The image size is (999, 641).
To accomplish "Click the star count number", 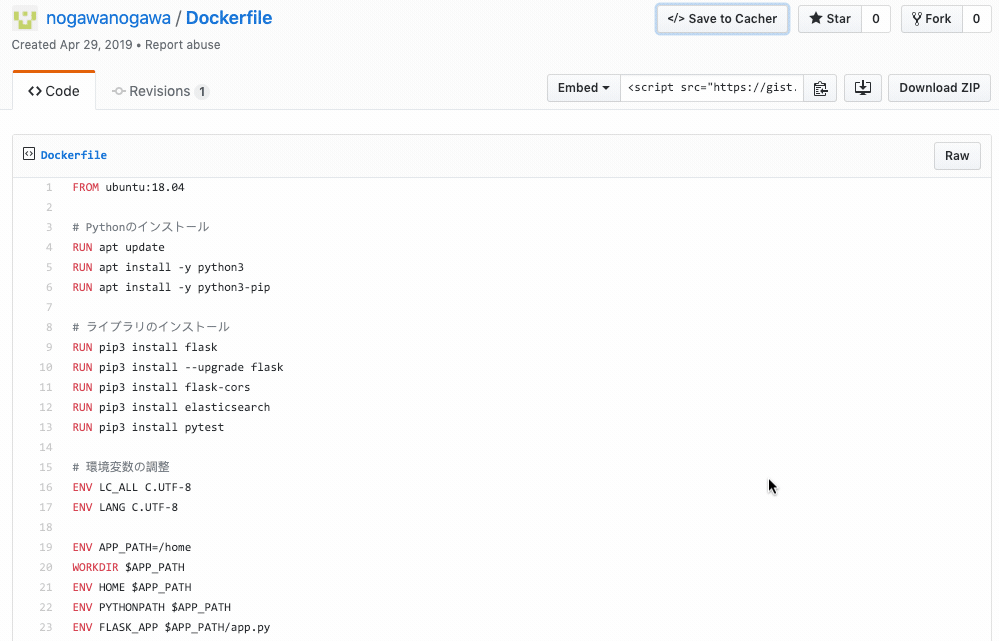I will (876, 18).
